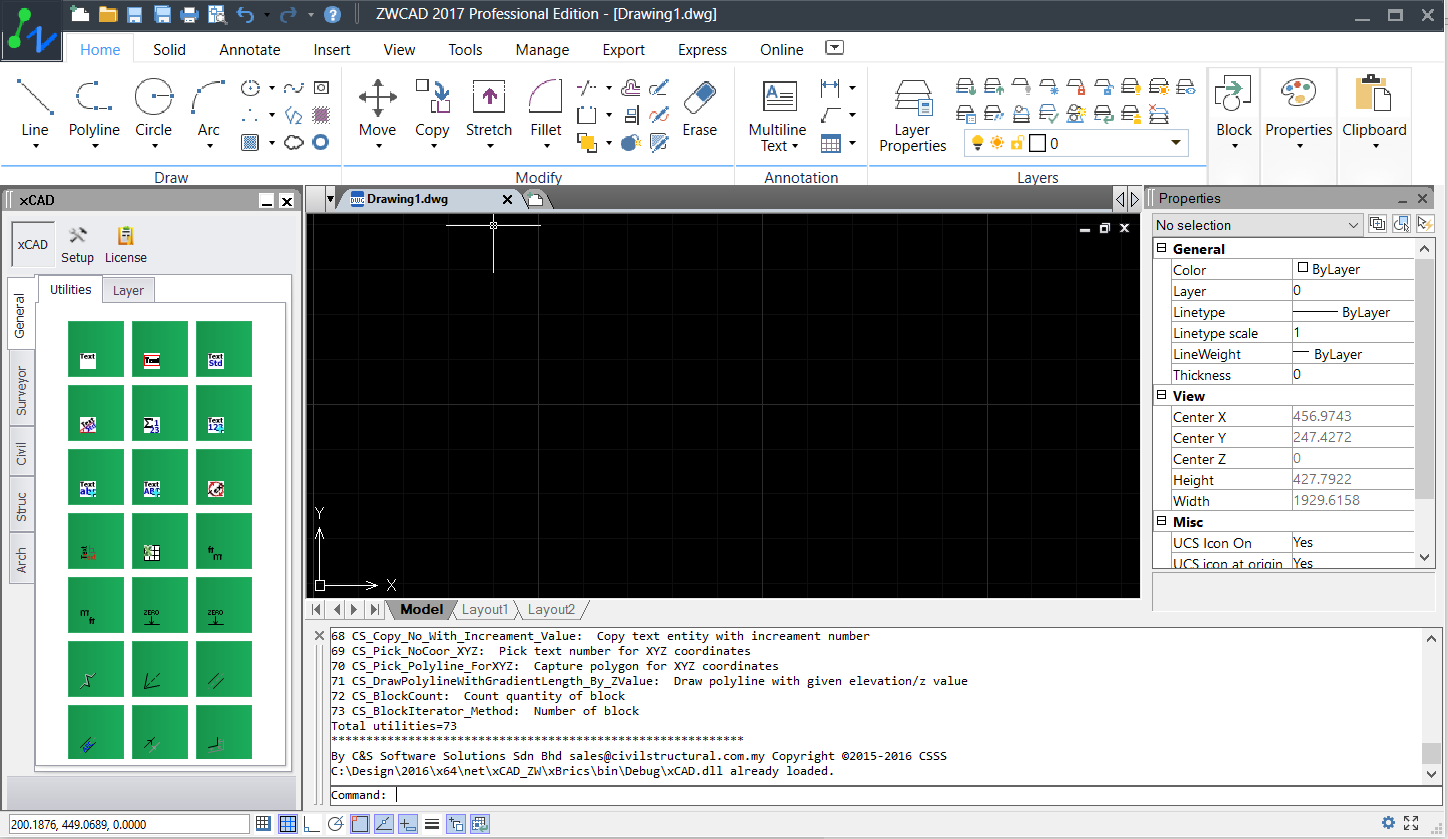
Task: Click the Multiline Text tool icon
Action: [x=778, y=98]
